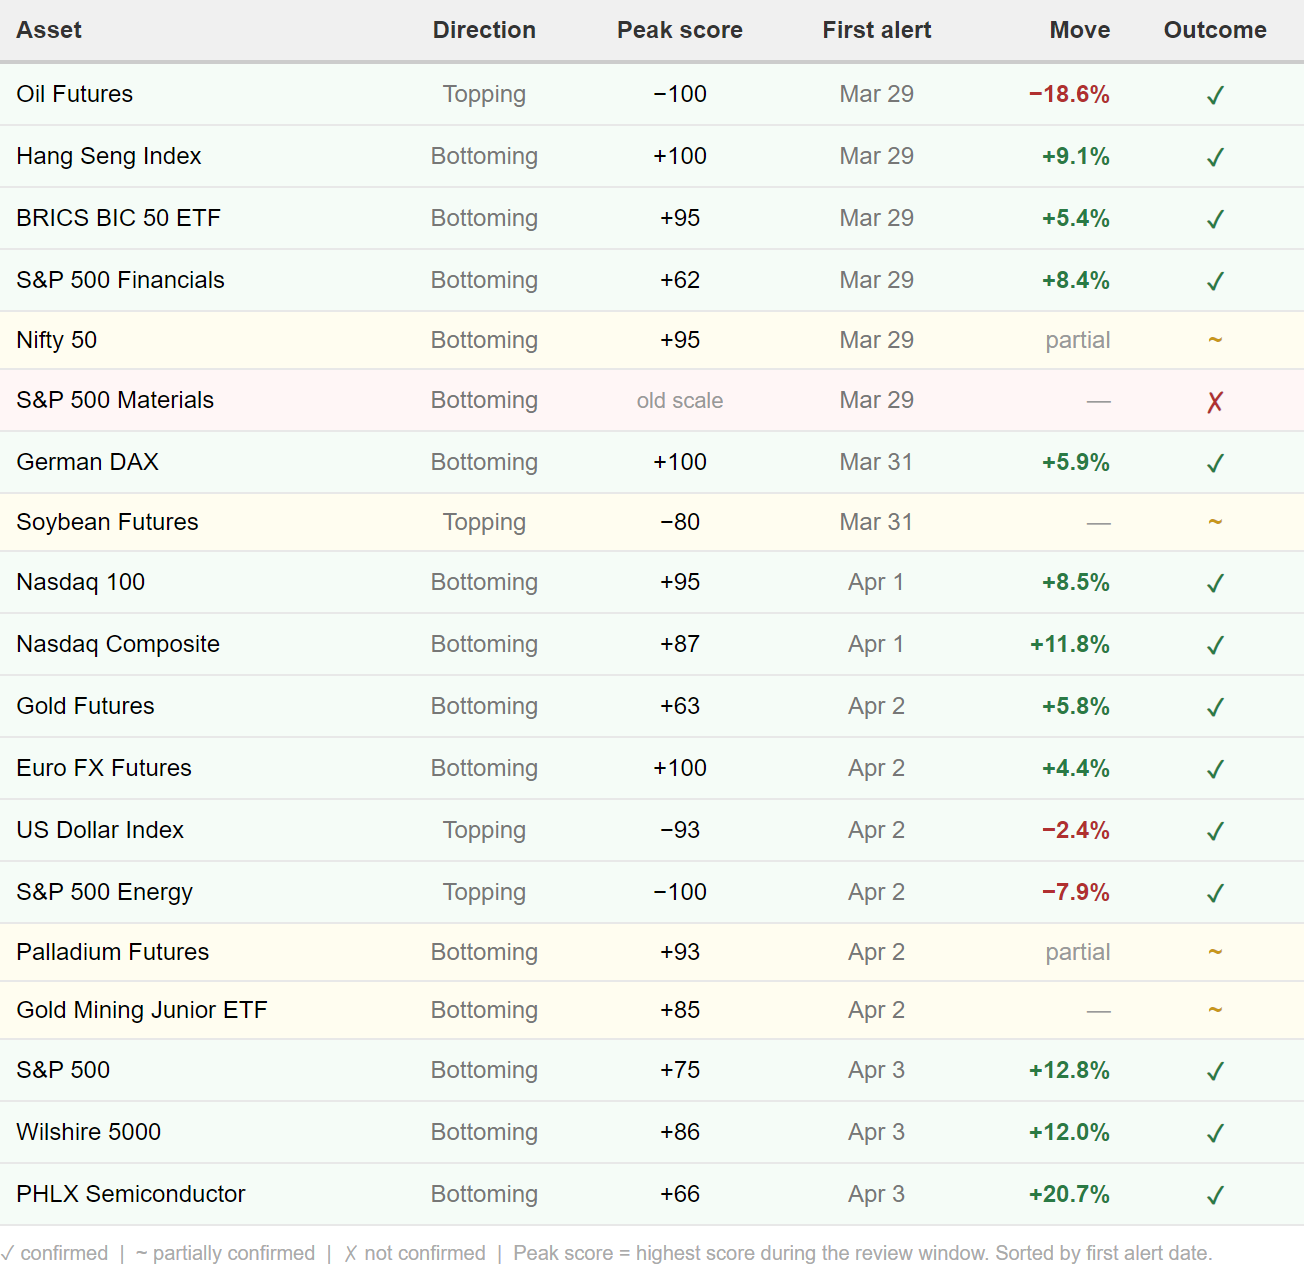Click the +11.8% Nasdaq Composite move
Viewport: 1304px width, 1266px height.
(x=1070, y=644)
